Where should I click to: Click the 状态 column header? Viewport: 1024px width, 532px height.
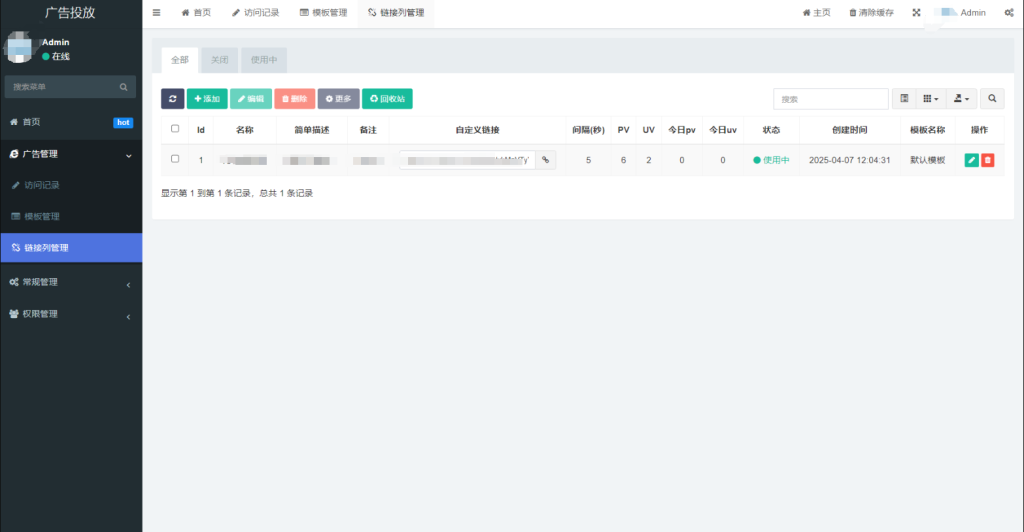click(x=771, y=130)
